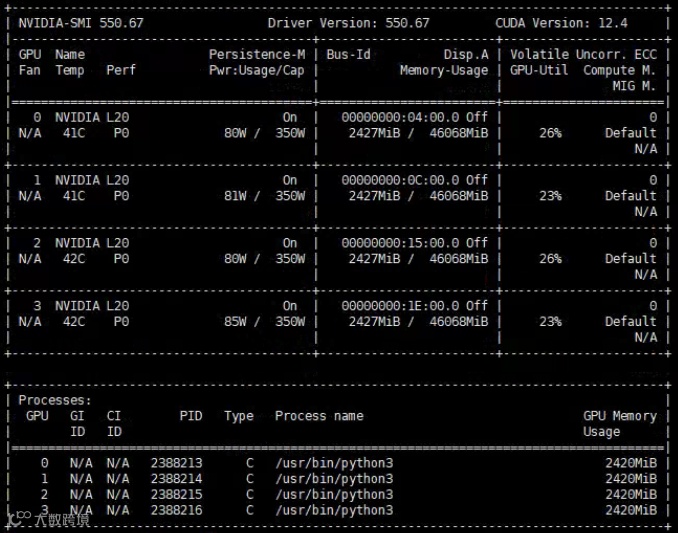This screenshot has width=678, height=533.
Task: Click GPU 0's 41C temperature
Action: coord(74,133)
